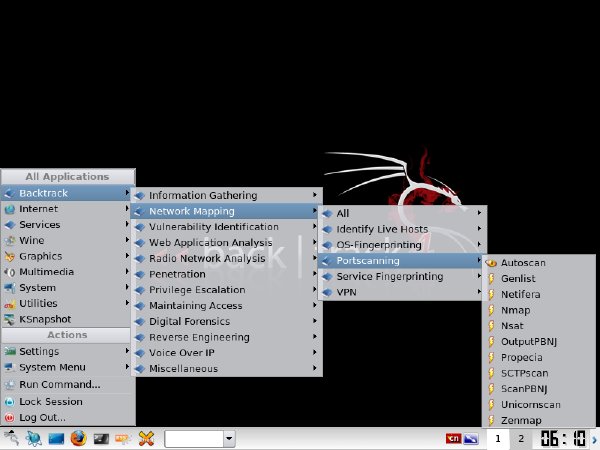Screen dimensions: 600x450
Task: Click the lightning icon beside Zenmap
Action: (491, 420)
